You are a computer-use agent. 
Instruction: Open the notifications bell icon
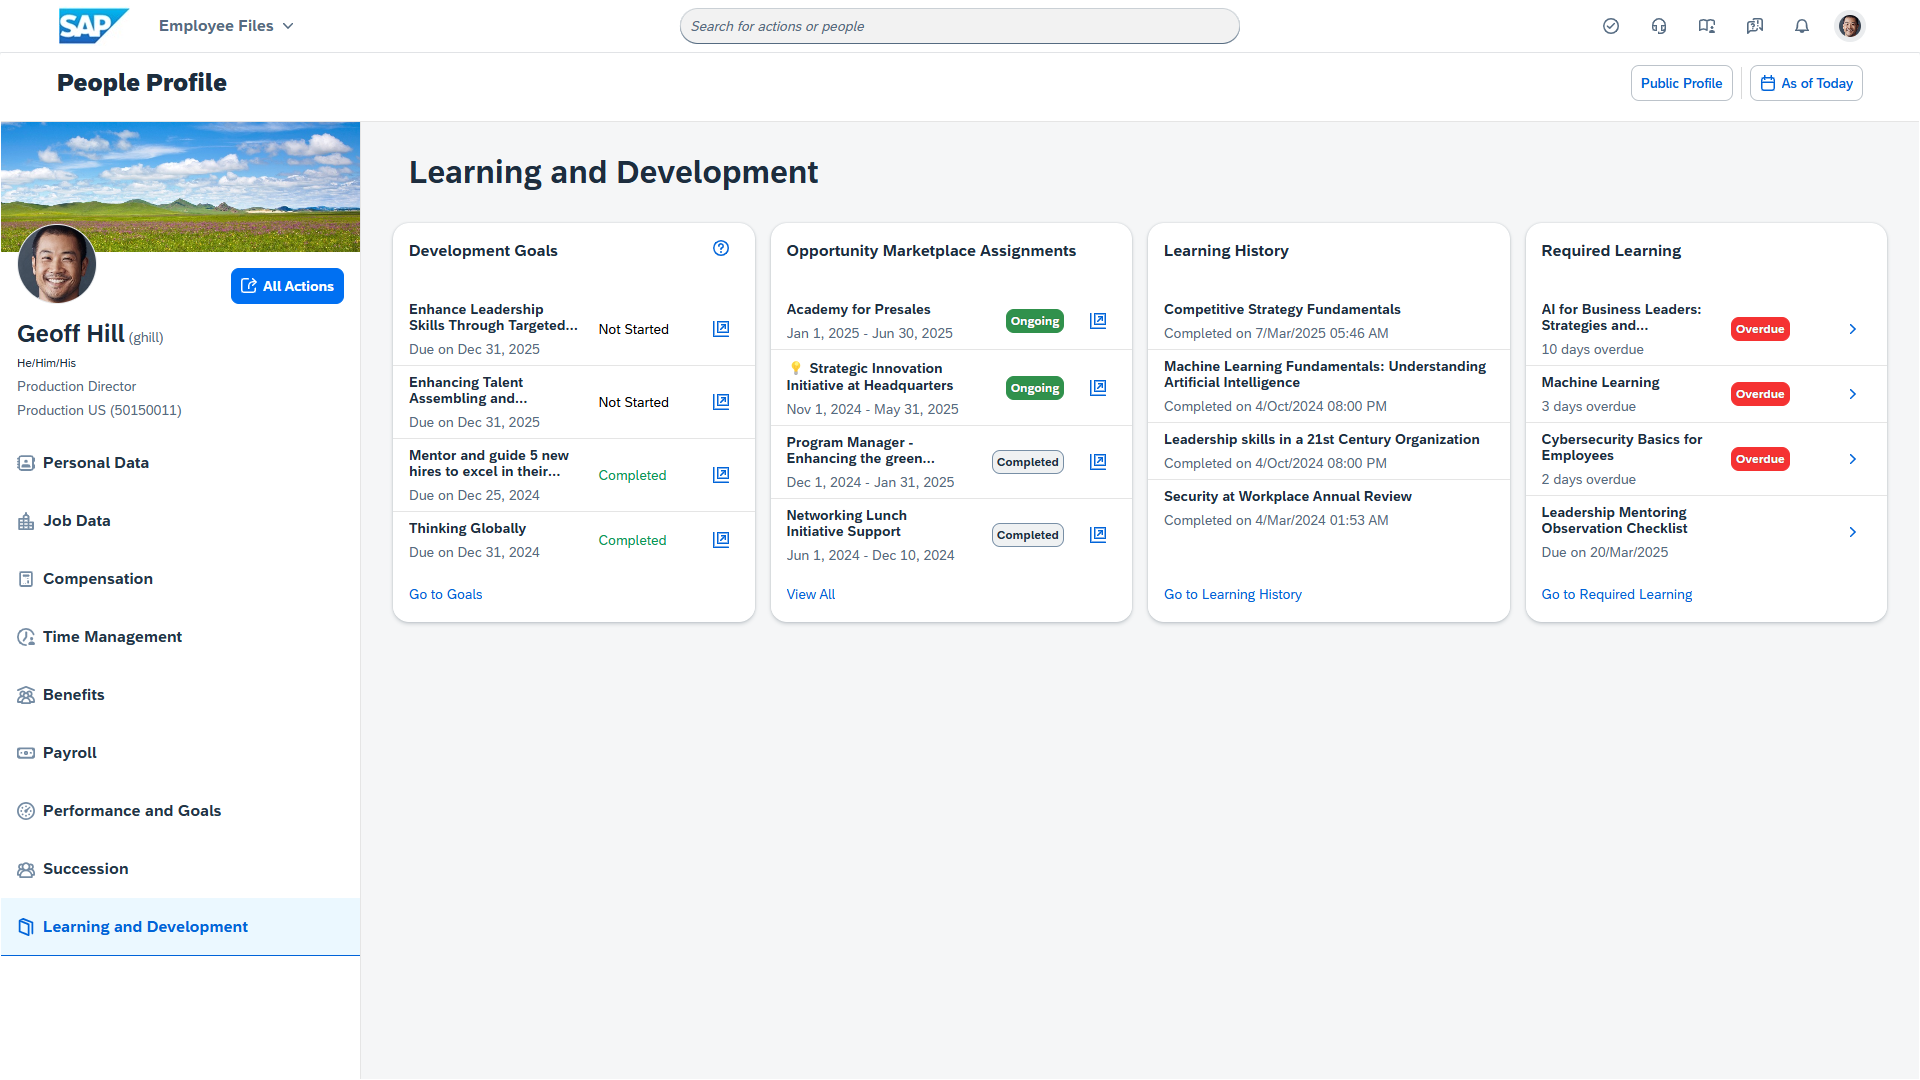pos(1802,26)
